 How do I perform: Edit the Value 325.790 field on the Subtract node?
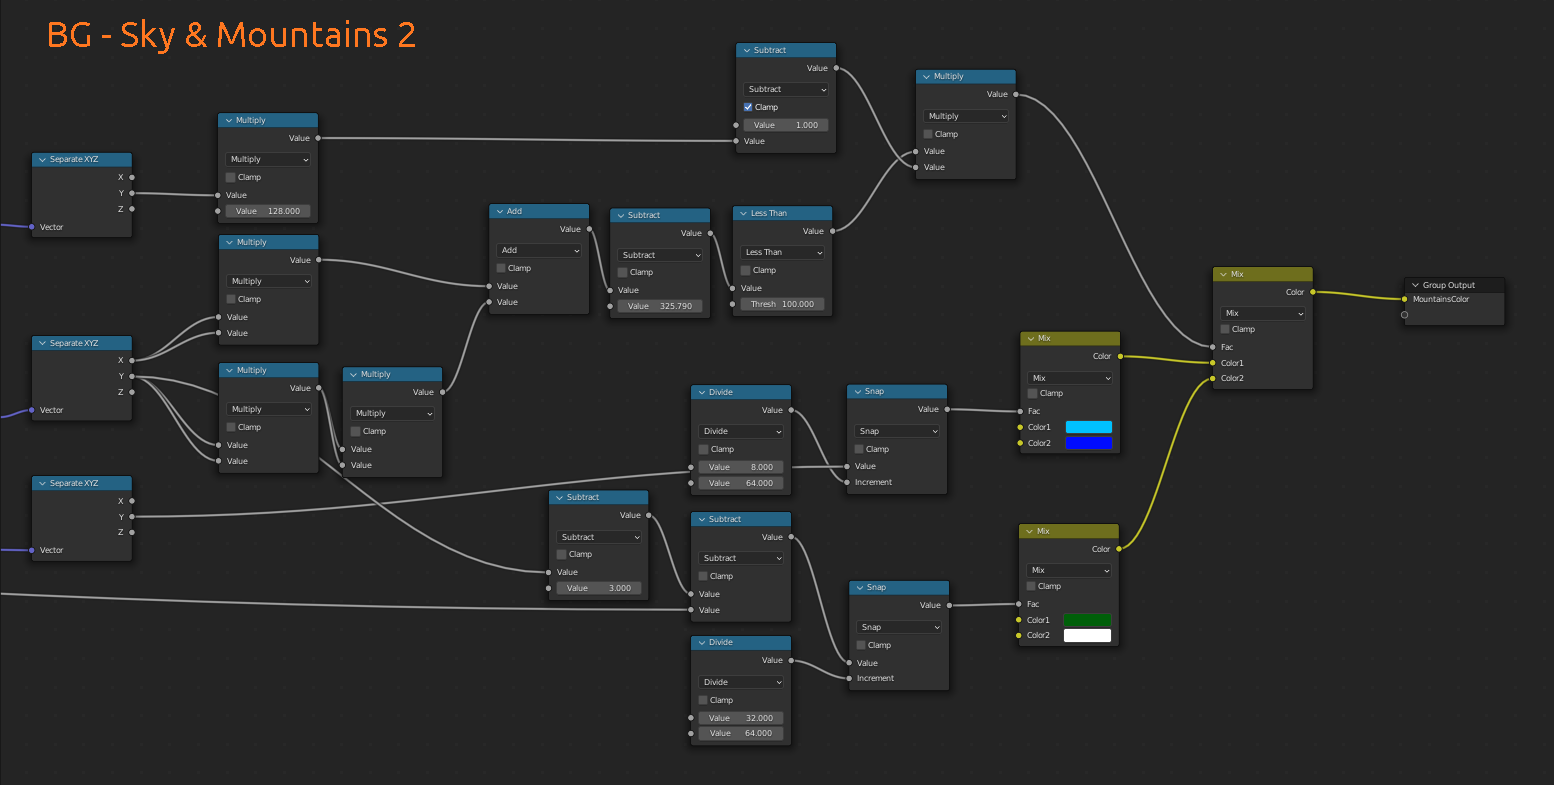(x=659, y=305)
